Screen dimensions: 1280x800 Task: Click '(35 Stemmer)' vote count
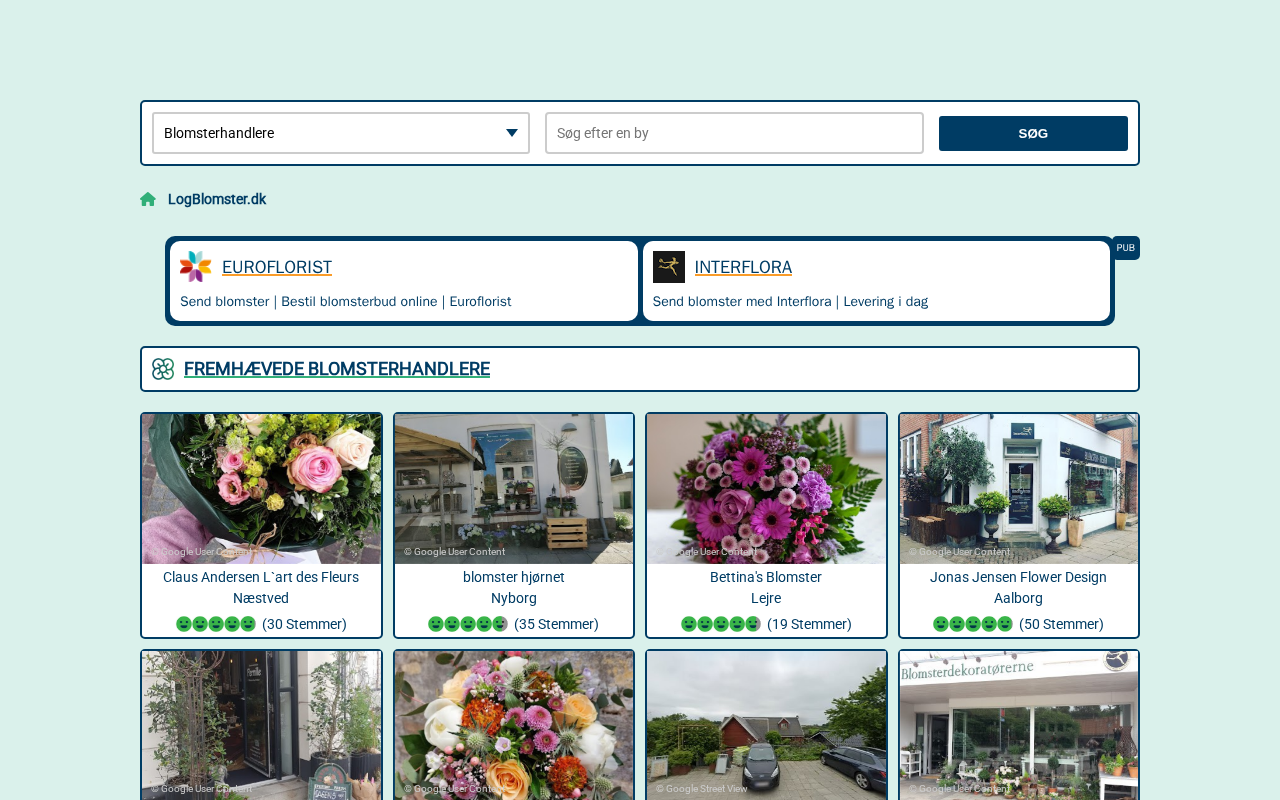[x=557, y=624]
